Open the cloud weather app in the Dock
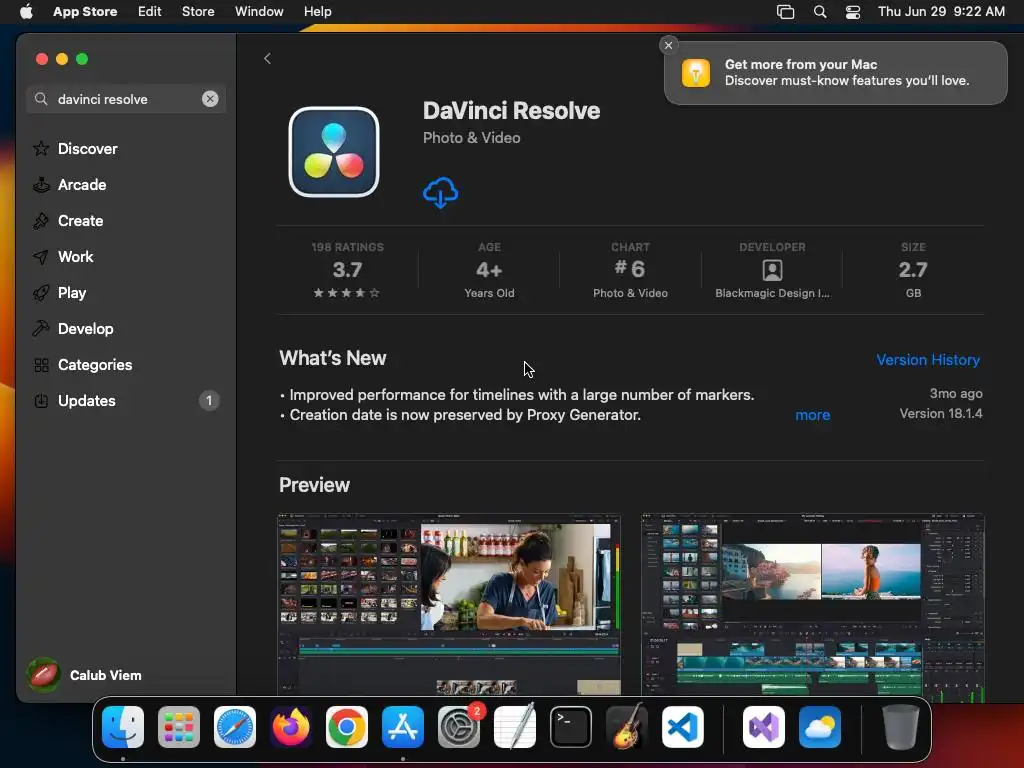Screen dimensions: 1024x768 820,727
